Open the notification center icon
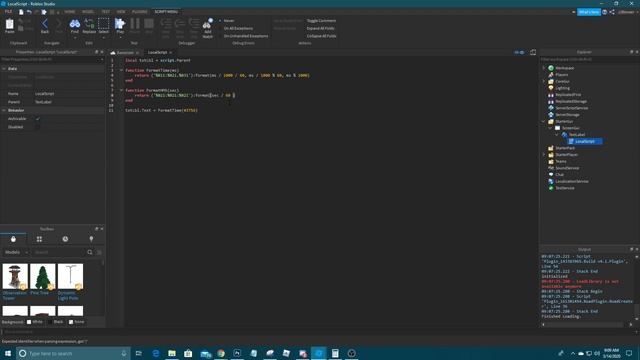This screenshot has height=360, width=640. pyautogui.click(x=629, y=353)
